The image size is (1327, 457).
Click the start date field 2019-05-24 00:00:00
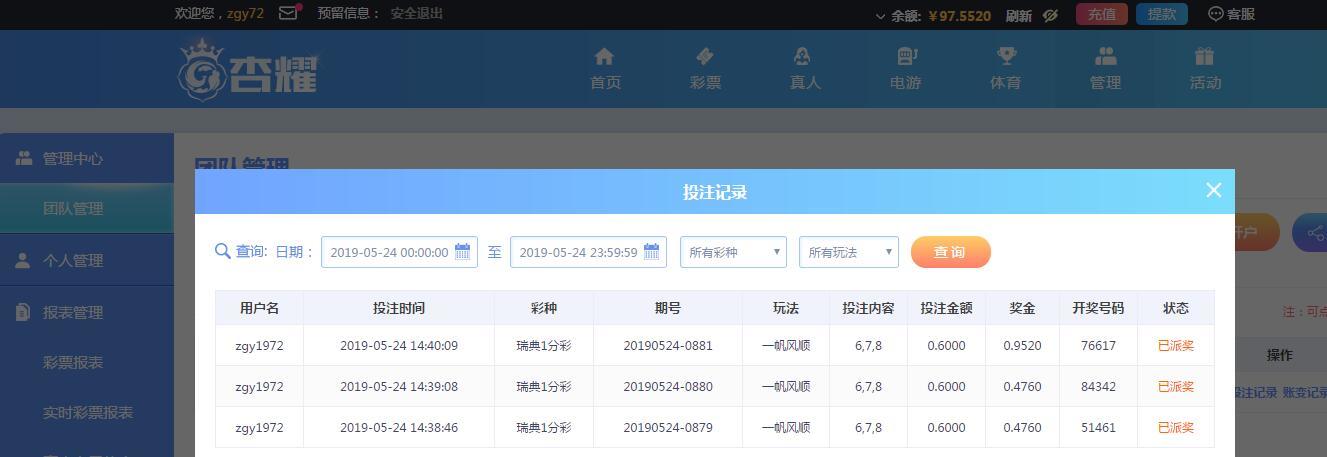(x=399, y=252)
